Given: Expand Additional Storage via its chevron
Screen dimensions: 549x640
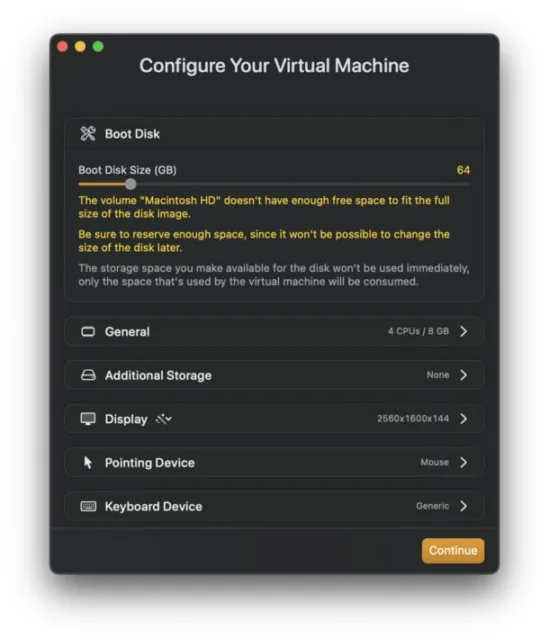Looking at the screenshot, I should 463,375.
